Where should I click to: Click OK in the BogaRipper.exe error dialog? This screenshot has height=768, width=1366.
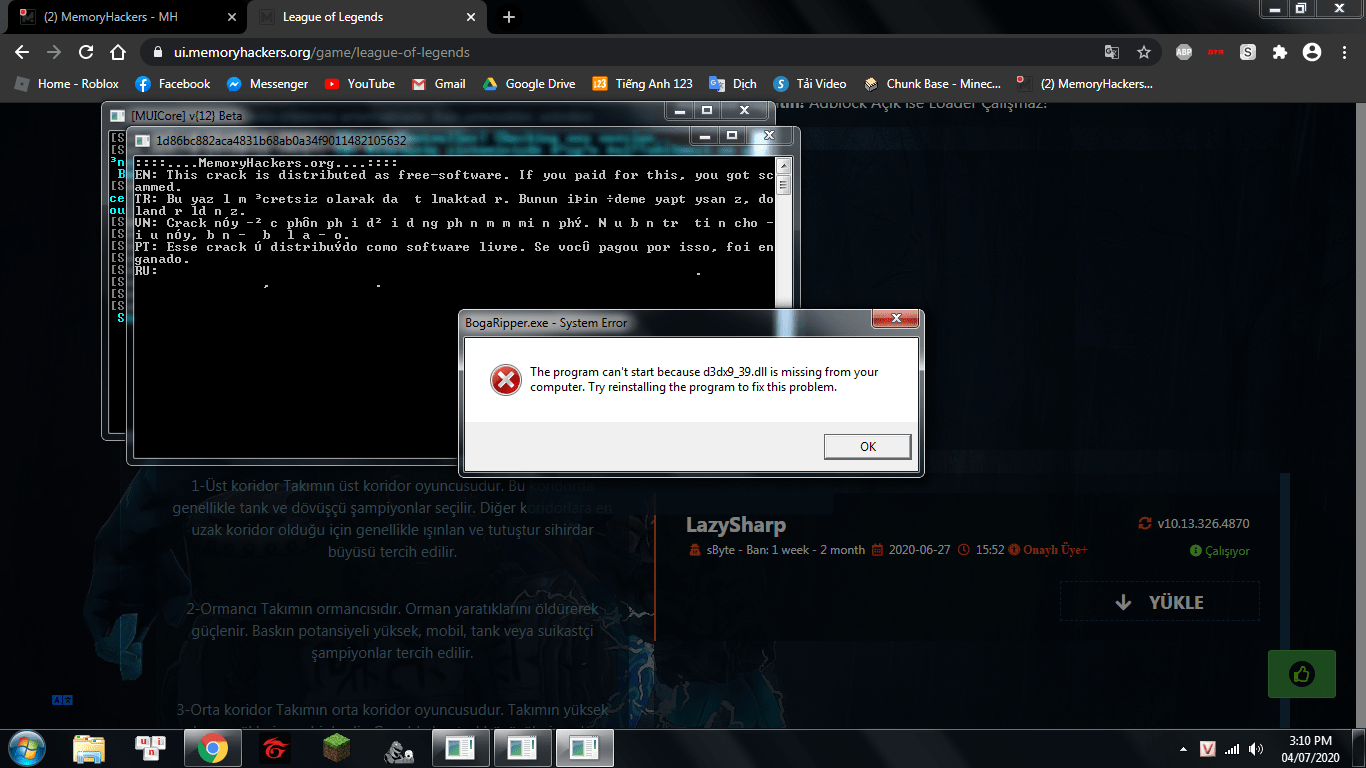click(867, 446)
